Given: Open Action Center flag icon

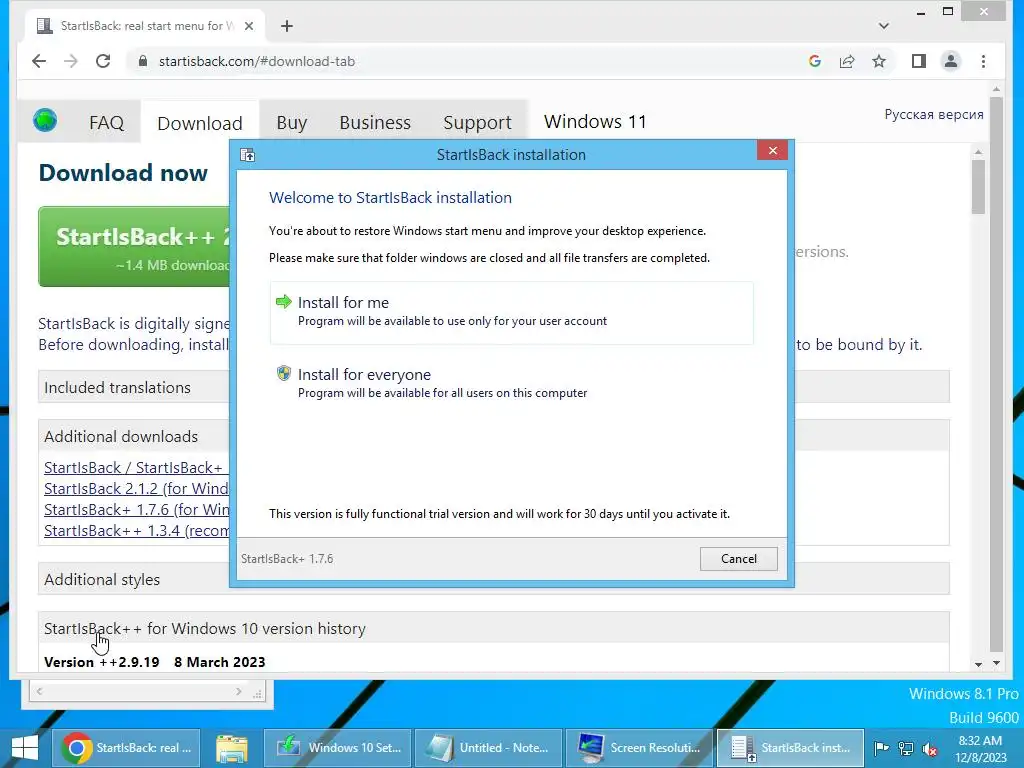Looking at the screenshot, I should (x=881, y=748).
